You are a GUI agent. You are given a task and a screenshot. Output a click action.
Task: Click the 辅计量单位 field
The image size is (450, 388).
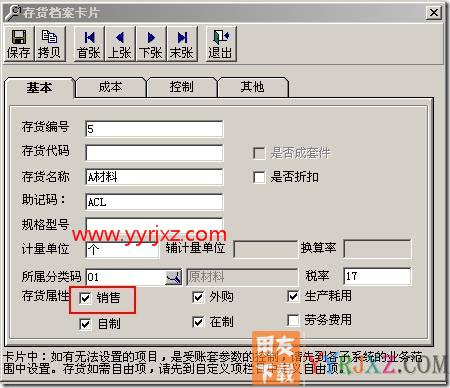pyautogui.click(x=265, y=249)
